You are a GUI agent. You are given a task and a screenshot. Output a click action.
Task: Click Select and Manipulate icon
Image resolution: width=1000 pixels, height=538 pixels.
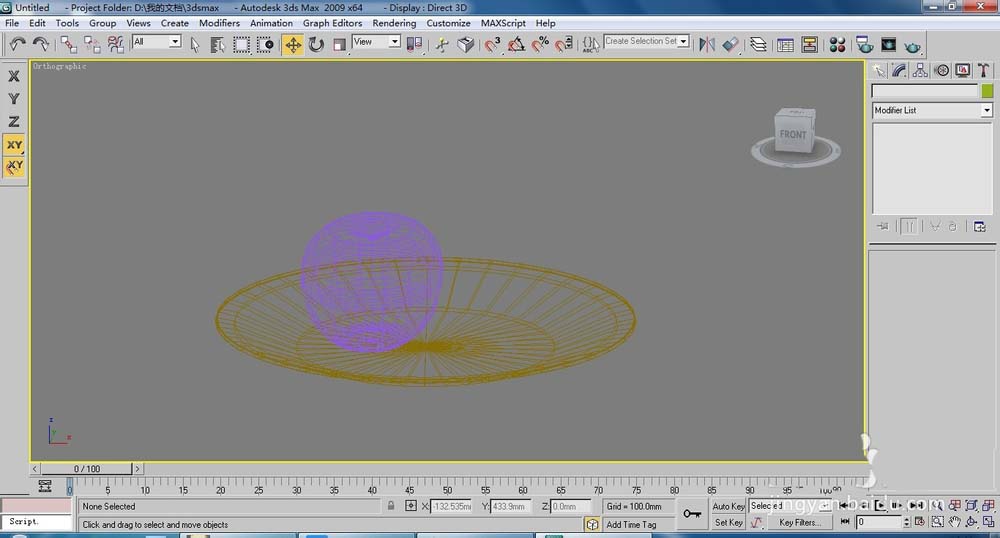pyautogui.click(x=442, y=44)
